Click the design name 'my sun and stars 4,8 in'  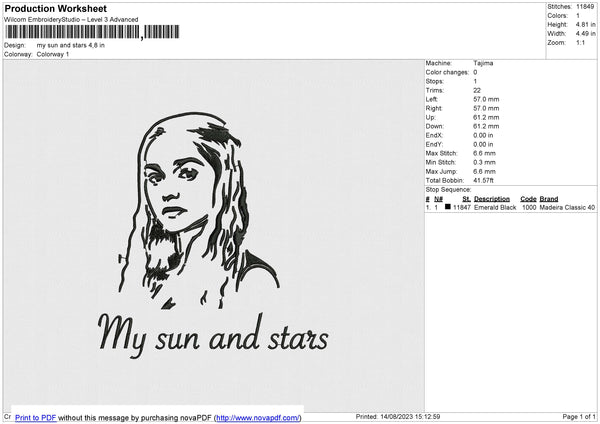(70, 45)
